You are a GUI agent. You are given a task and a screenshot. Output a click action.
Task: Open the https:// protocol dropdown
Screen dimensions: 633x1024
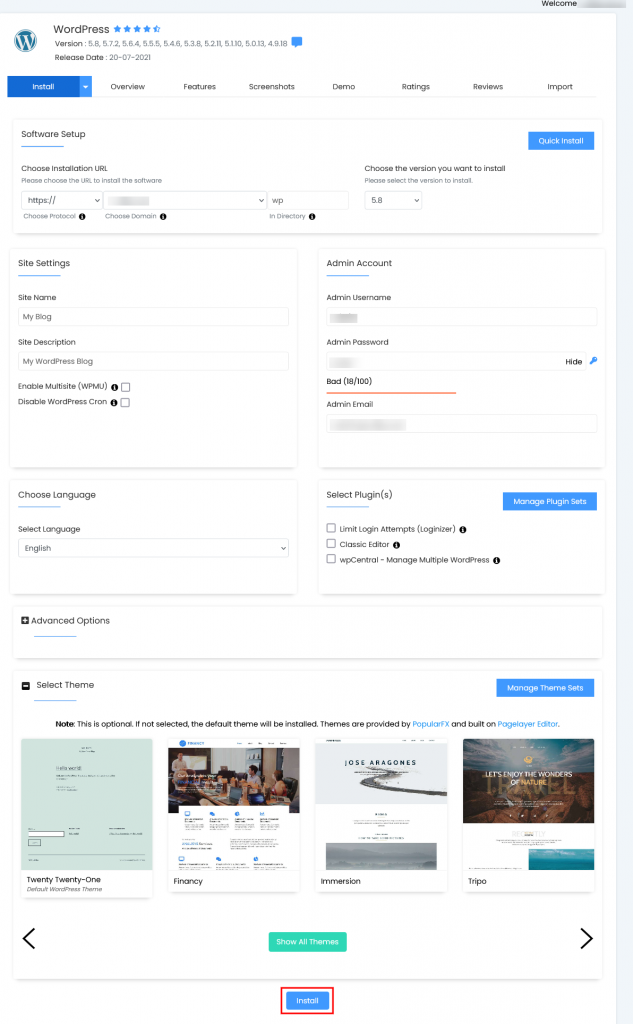(x=62, y=200)
